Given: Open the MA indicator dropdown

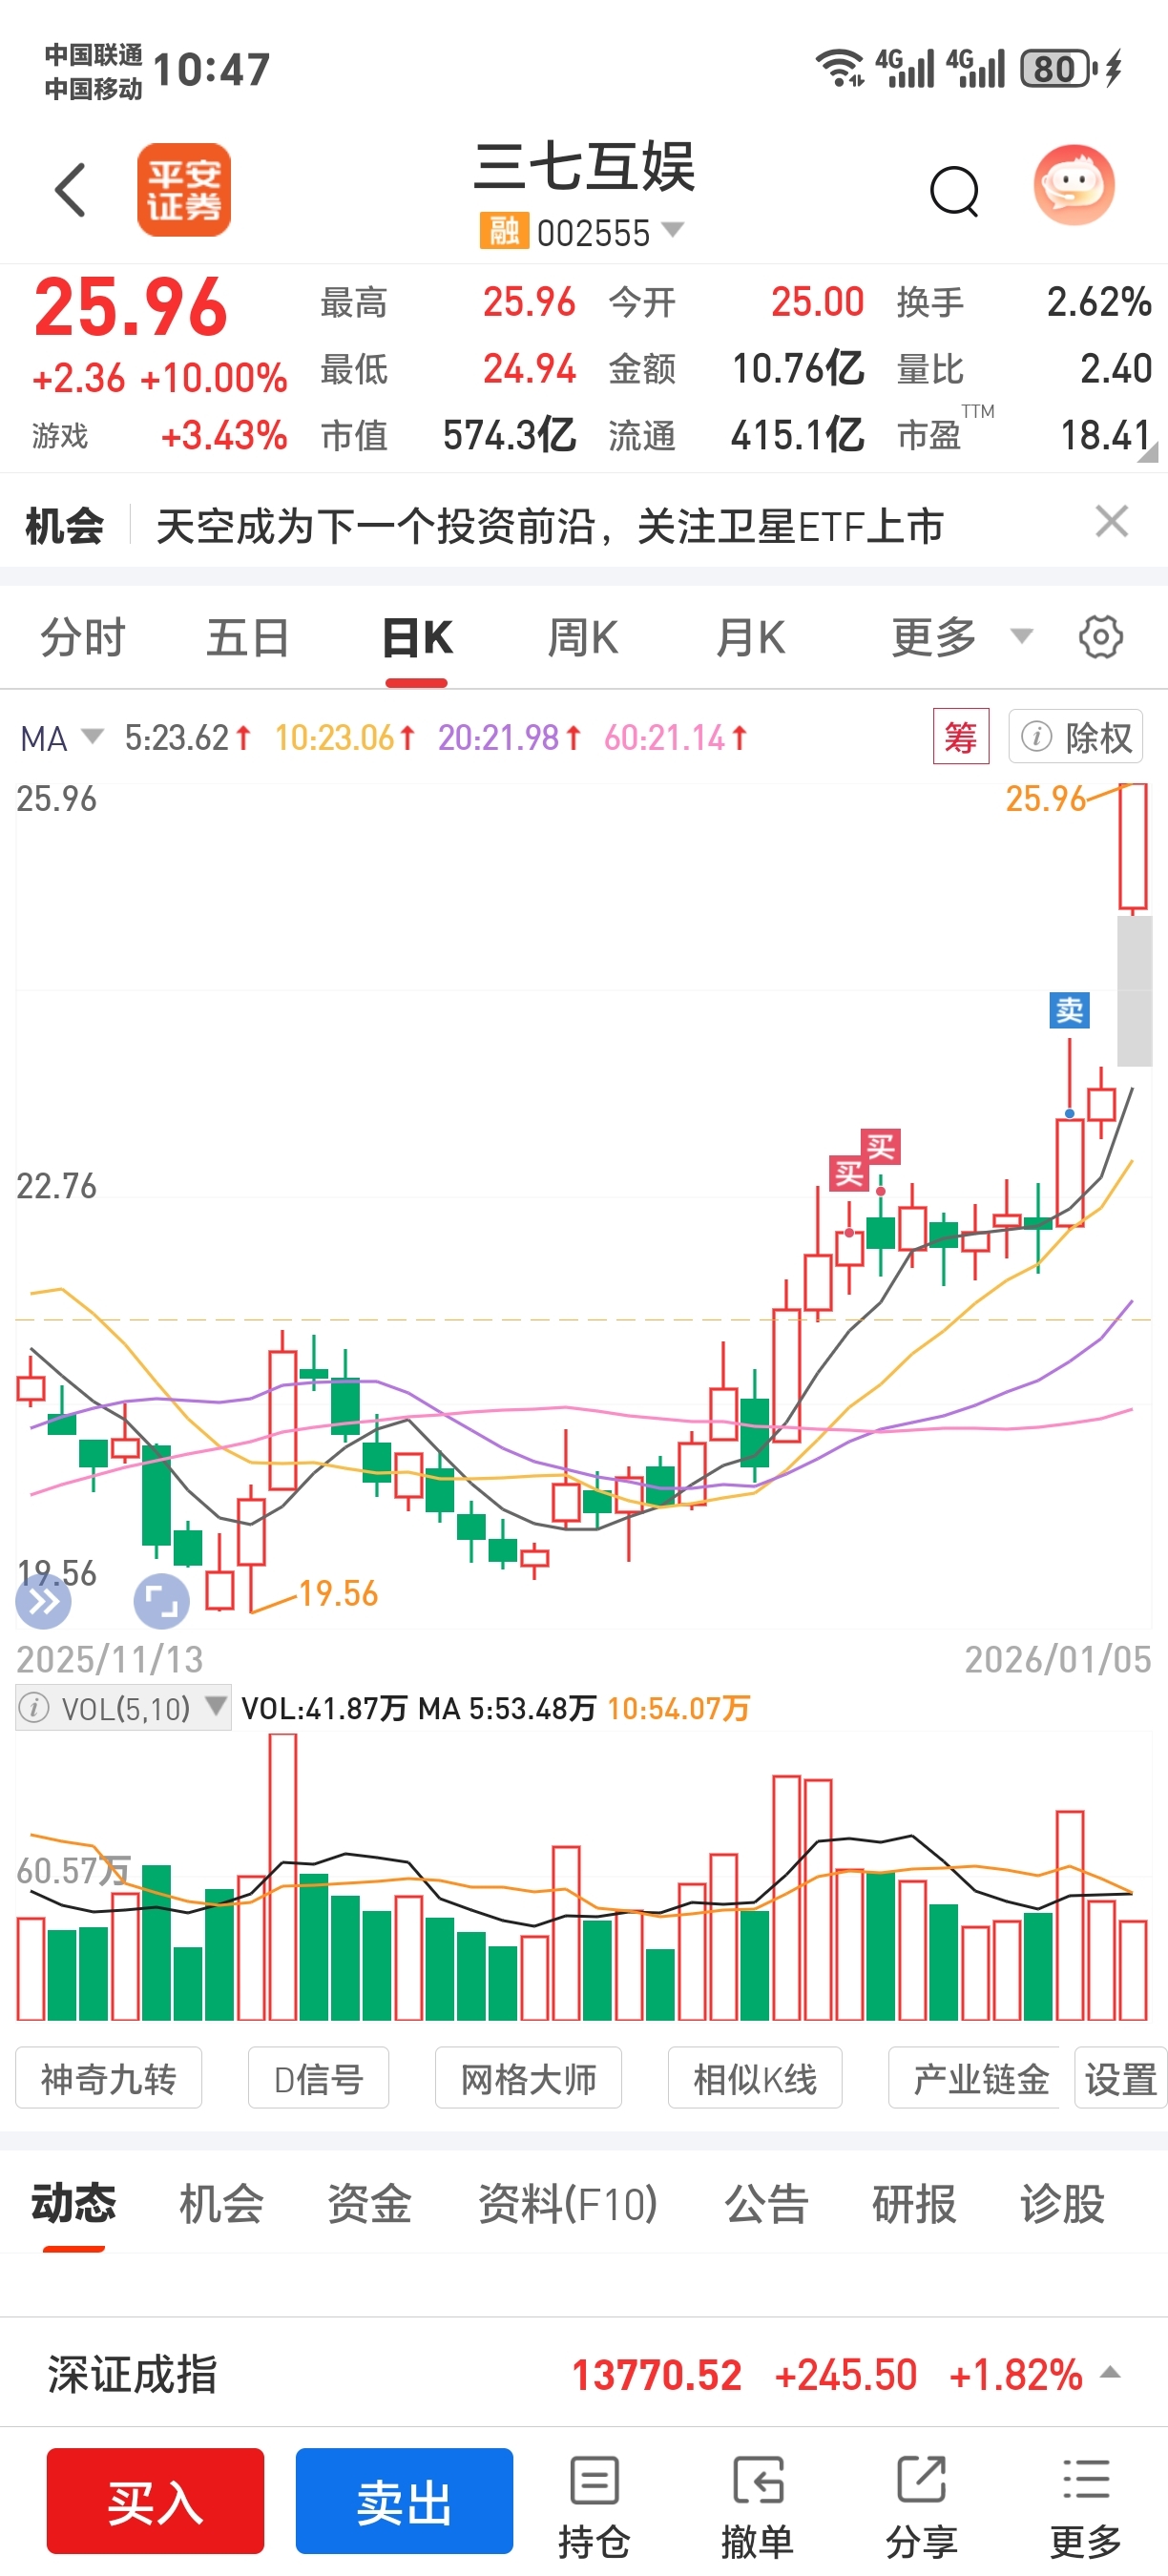Looking at the screenshot, I should (61, 738).
